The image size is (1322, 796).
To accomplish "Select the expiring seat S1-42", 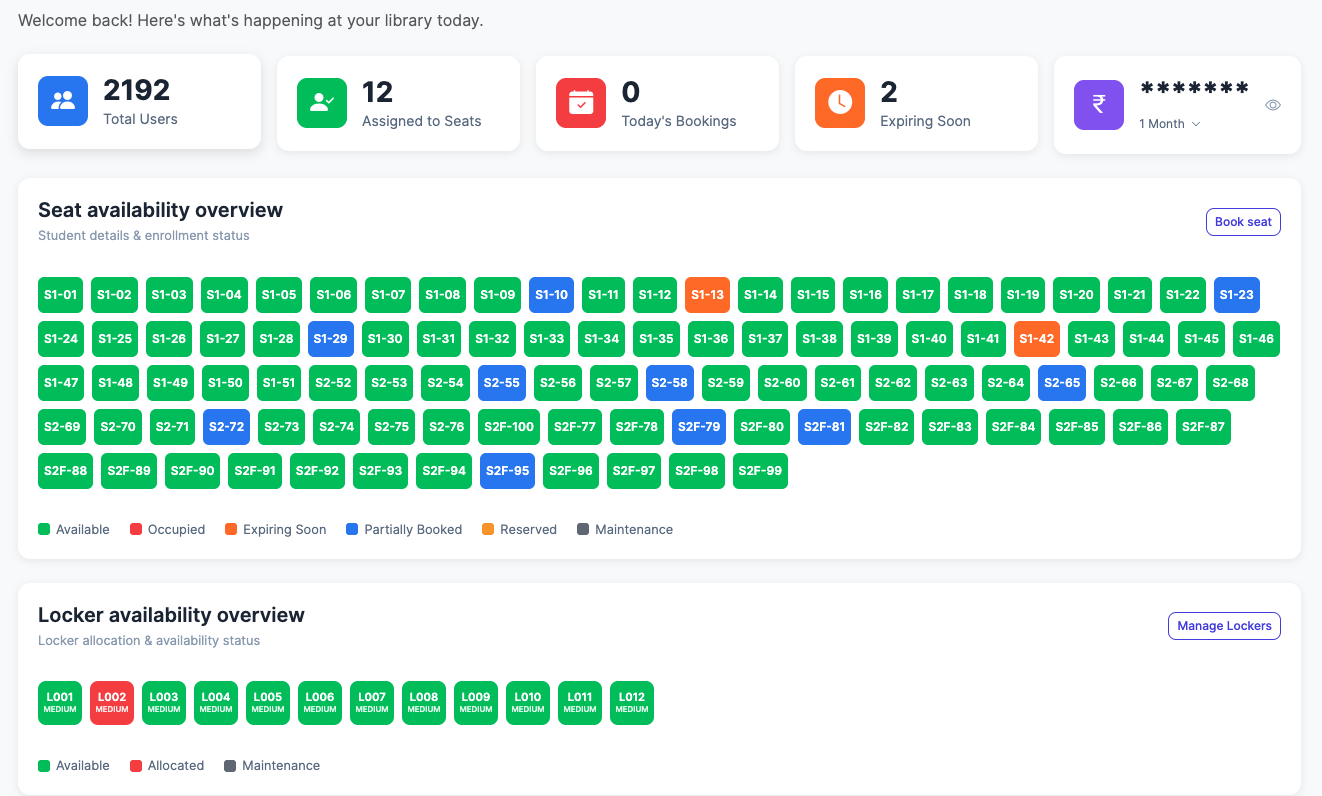I will pos(1037,339).
